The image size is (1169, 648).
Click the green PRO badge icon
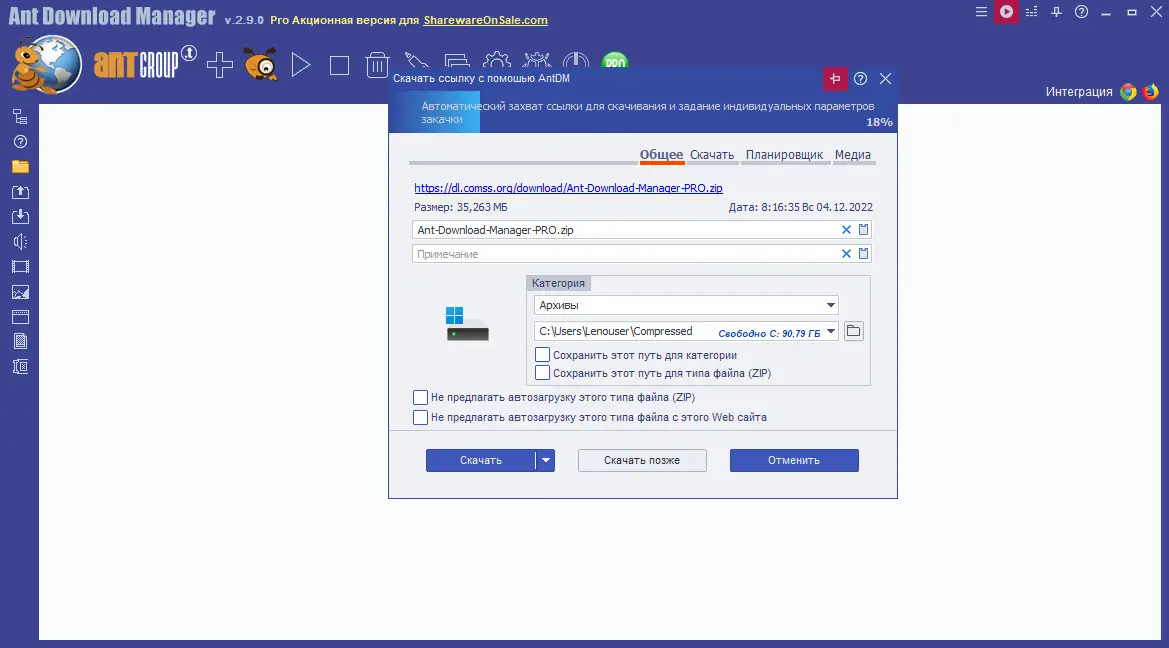pyautogui.click(x=615, y=62)
